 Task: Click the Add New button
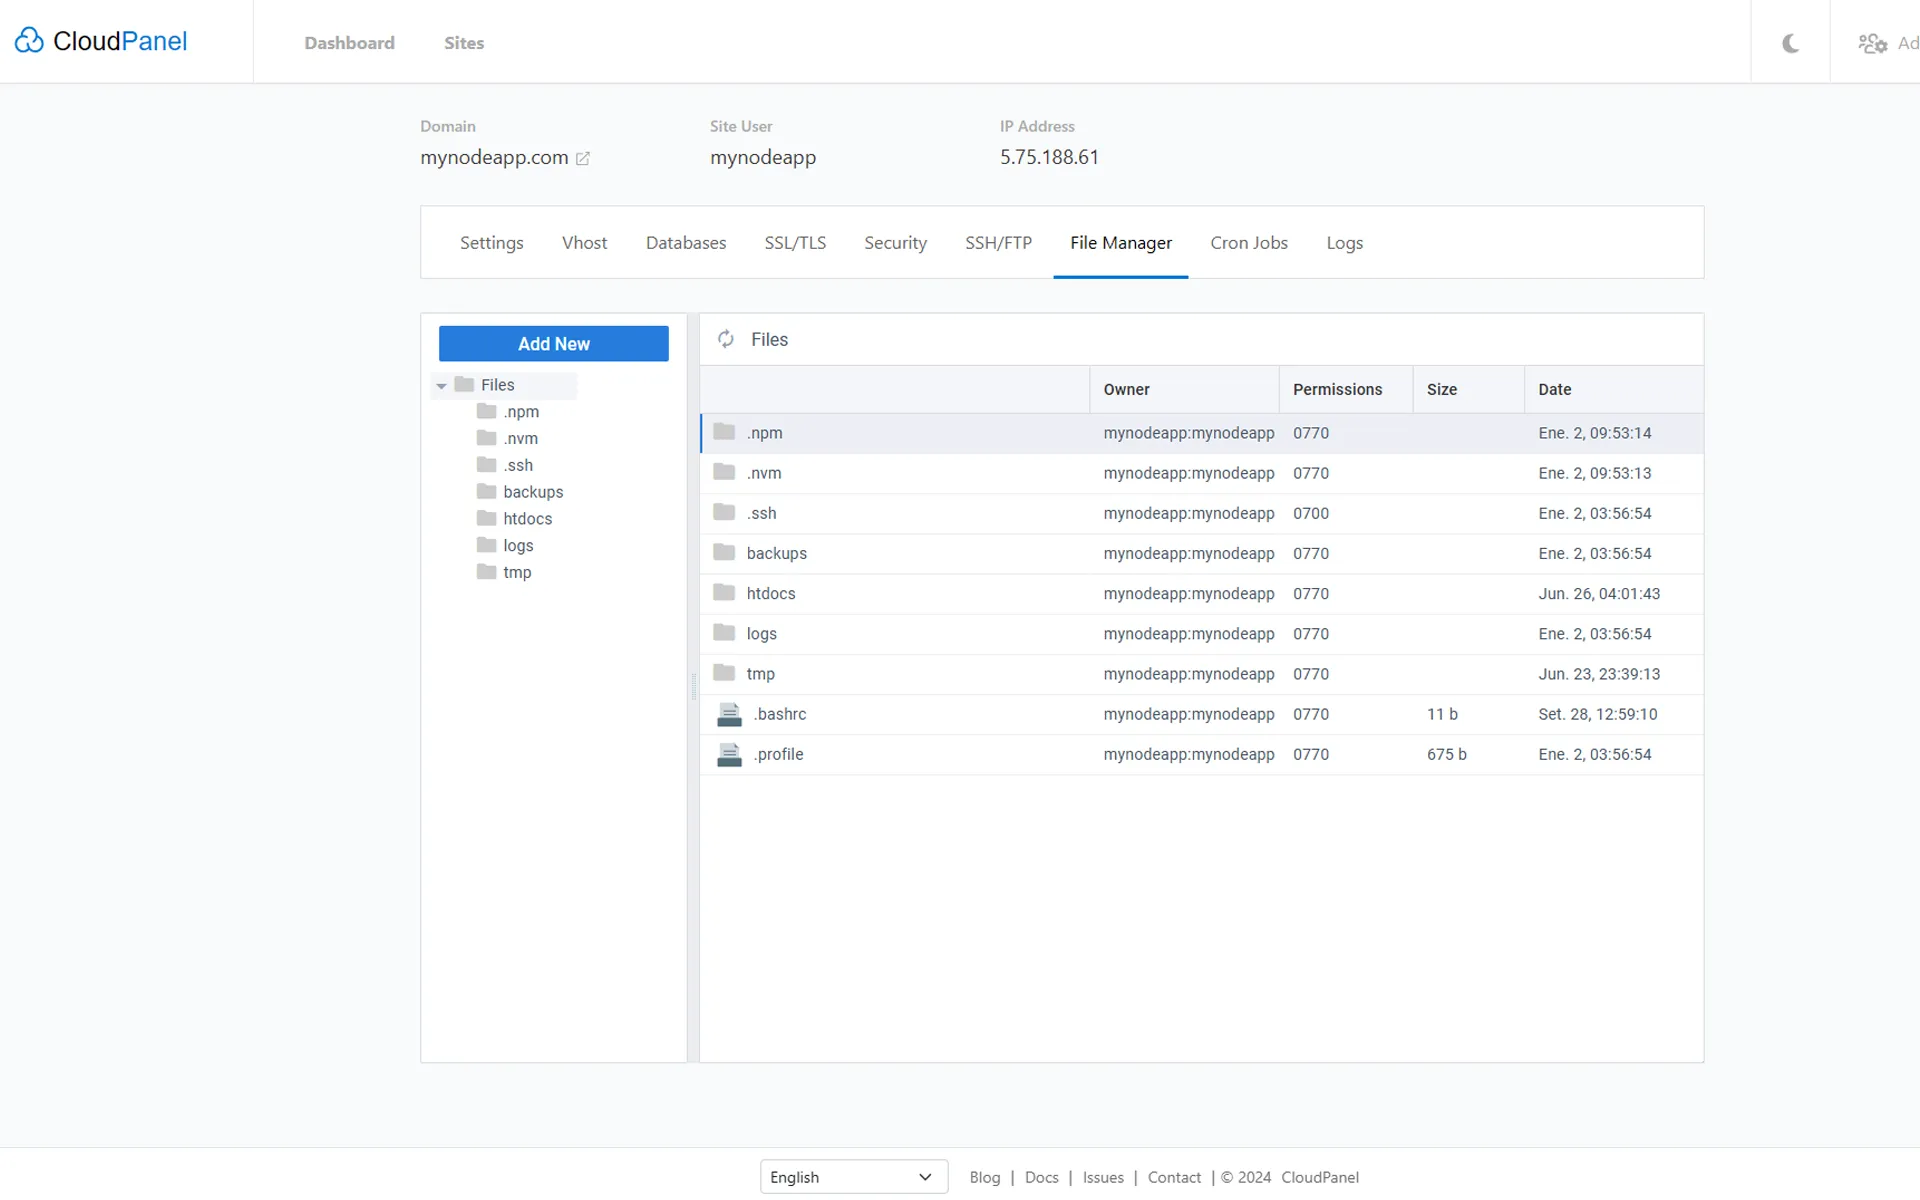553,343
